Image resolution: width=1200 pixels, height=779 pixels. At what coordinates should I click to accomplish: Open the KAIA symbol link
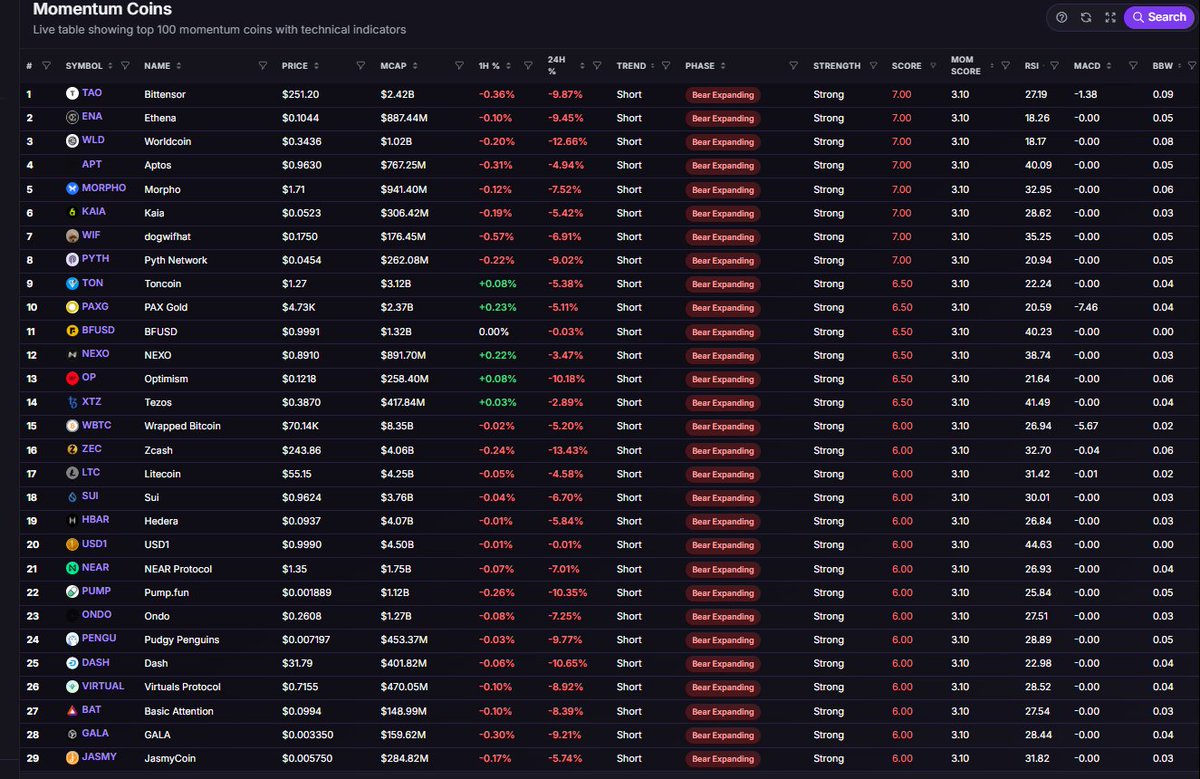coord(94,212)
